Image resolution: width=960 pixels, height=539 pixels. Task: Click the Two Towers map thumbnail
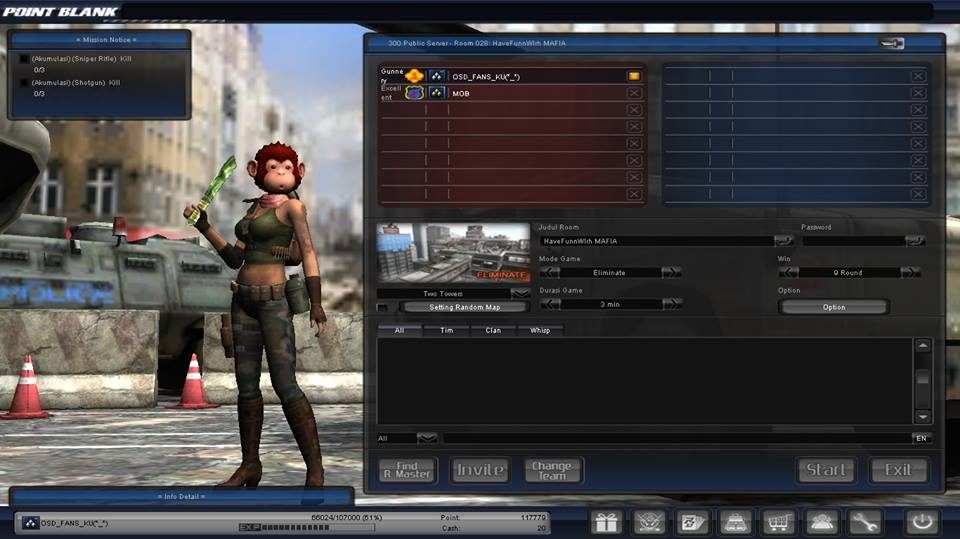453,252
